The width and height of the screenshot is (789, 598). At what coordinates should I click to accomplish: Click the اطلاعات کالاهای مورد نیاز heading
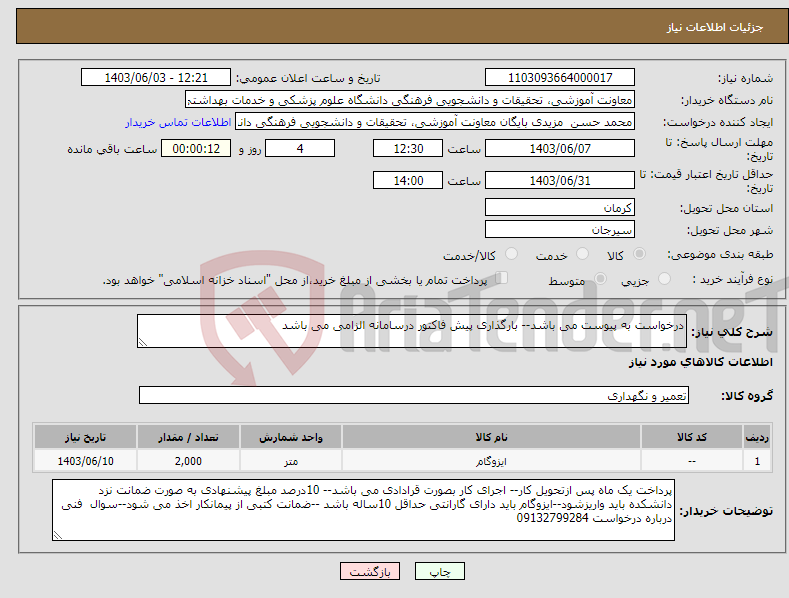click(700, 362)
